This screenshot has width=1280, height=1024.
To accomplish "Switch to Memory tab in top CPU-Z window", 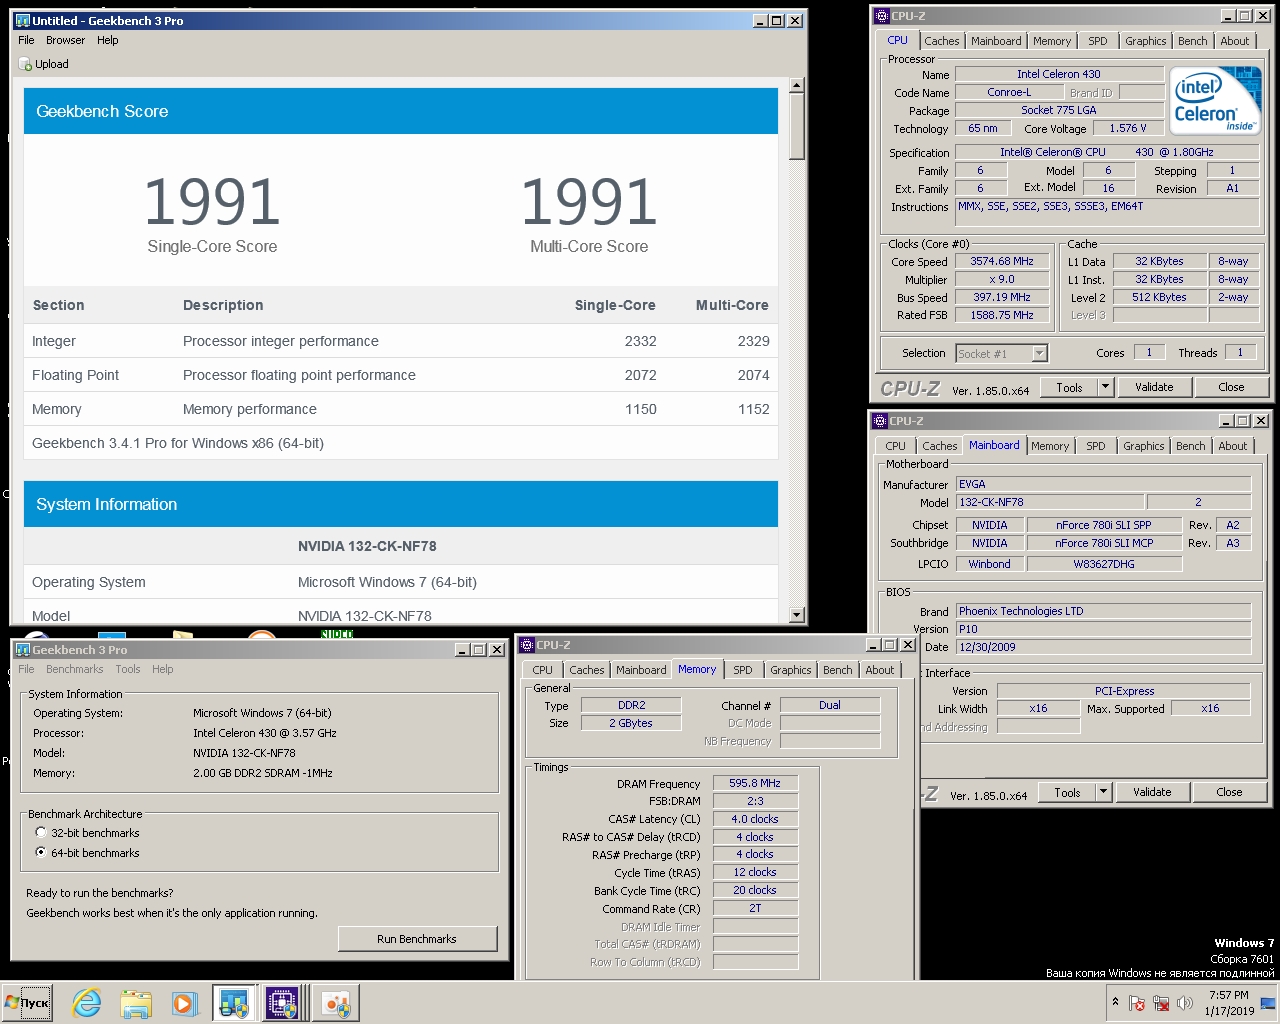I will (x=1052, y=41).
